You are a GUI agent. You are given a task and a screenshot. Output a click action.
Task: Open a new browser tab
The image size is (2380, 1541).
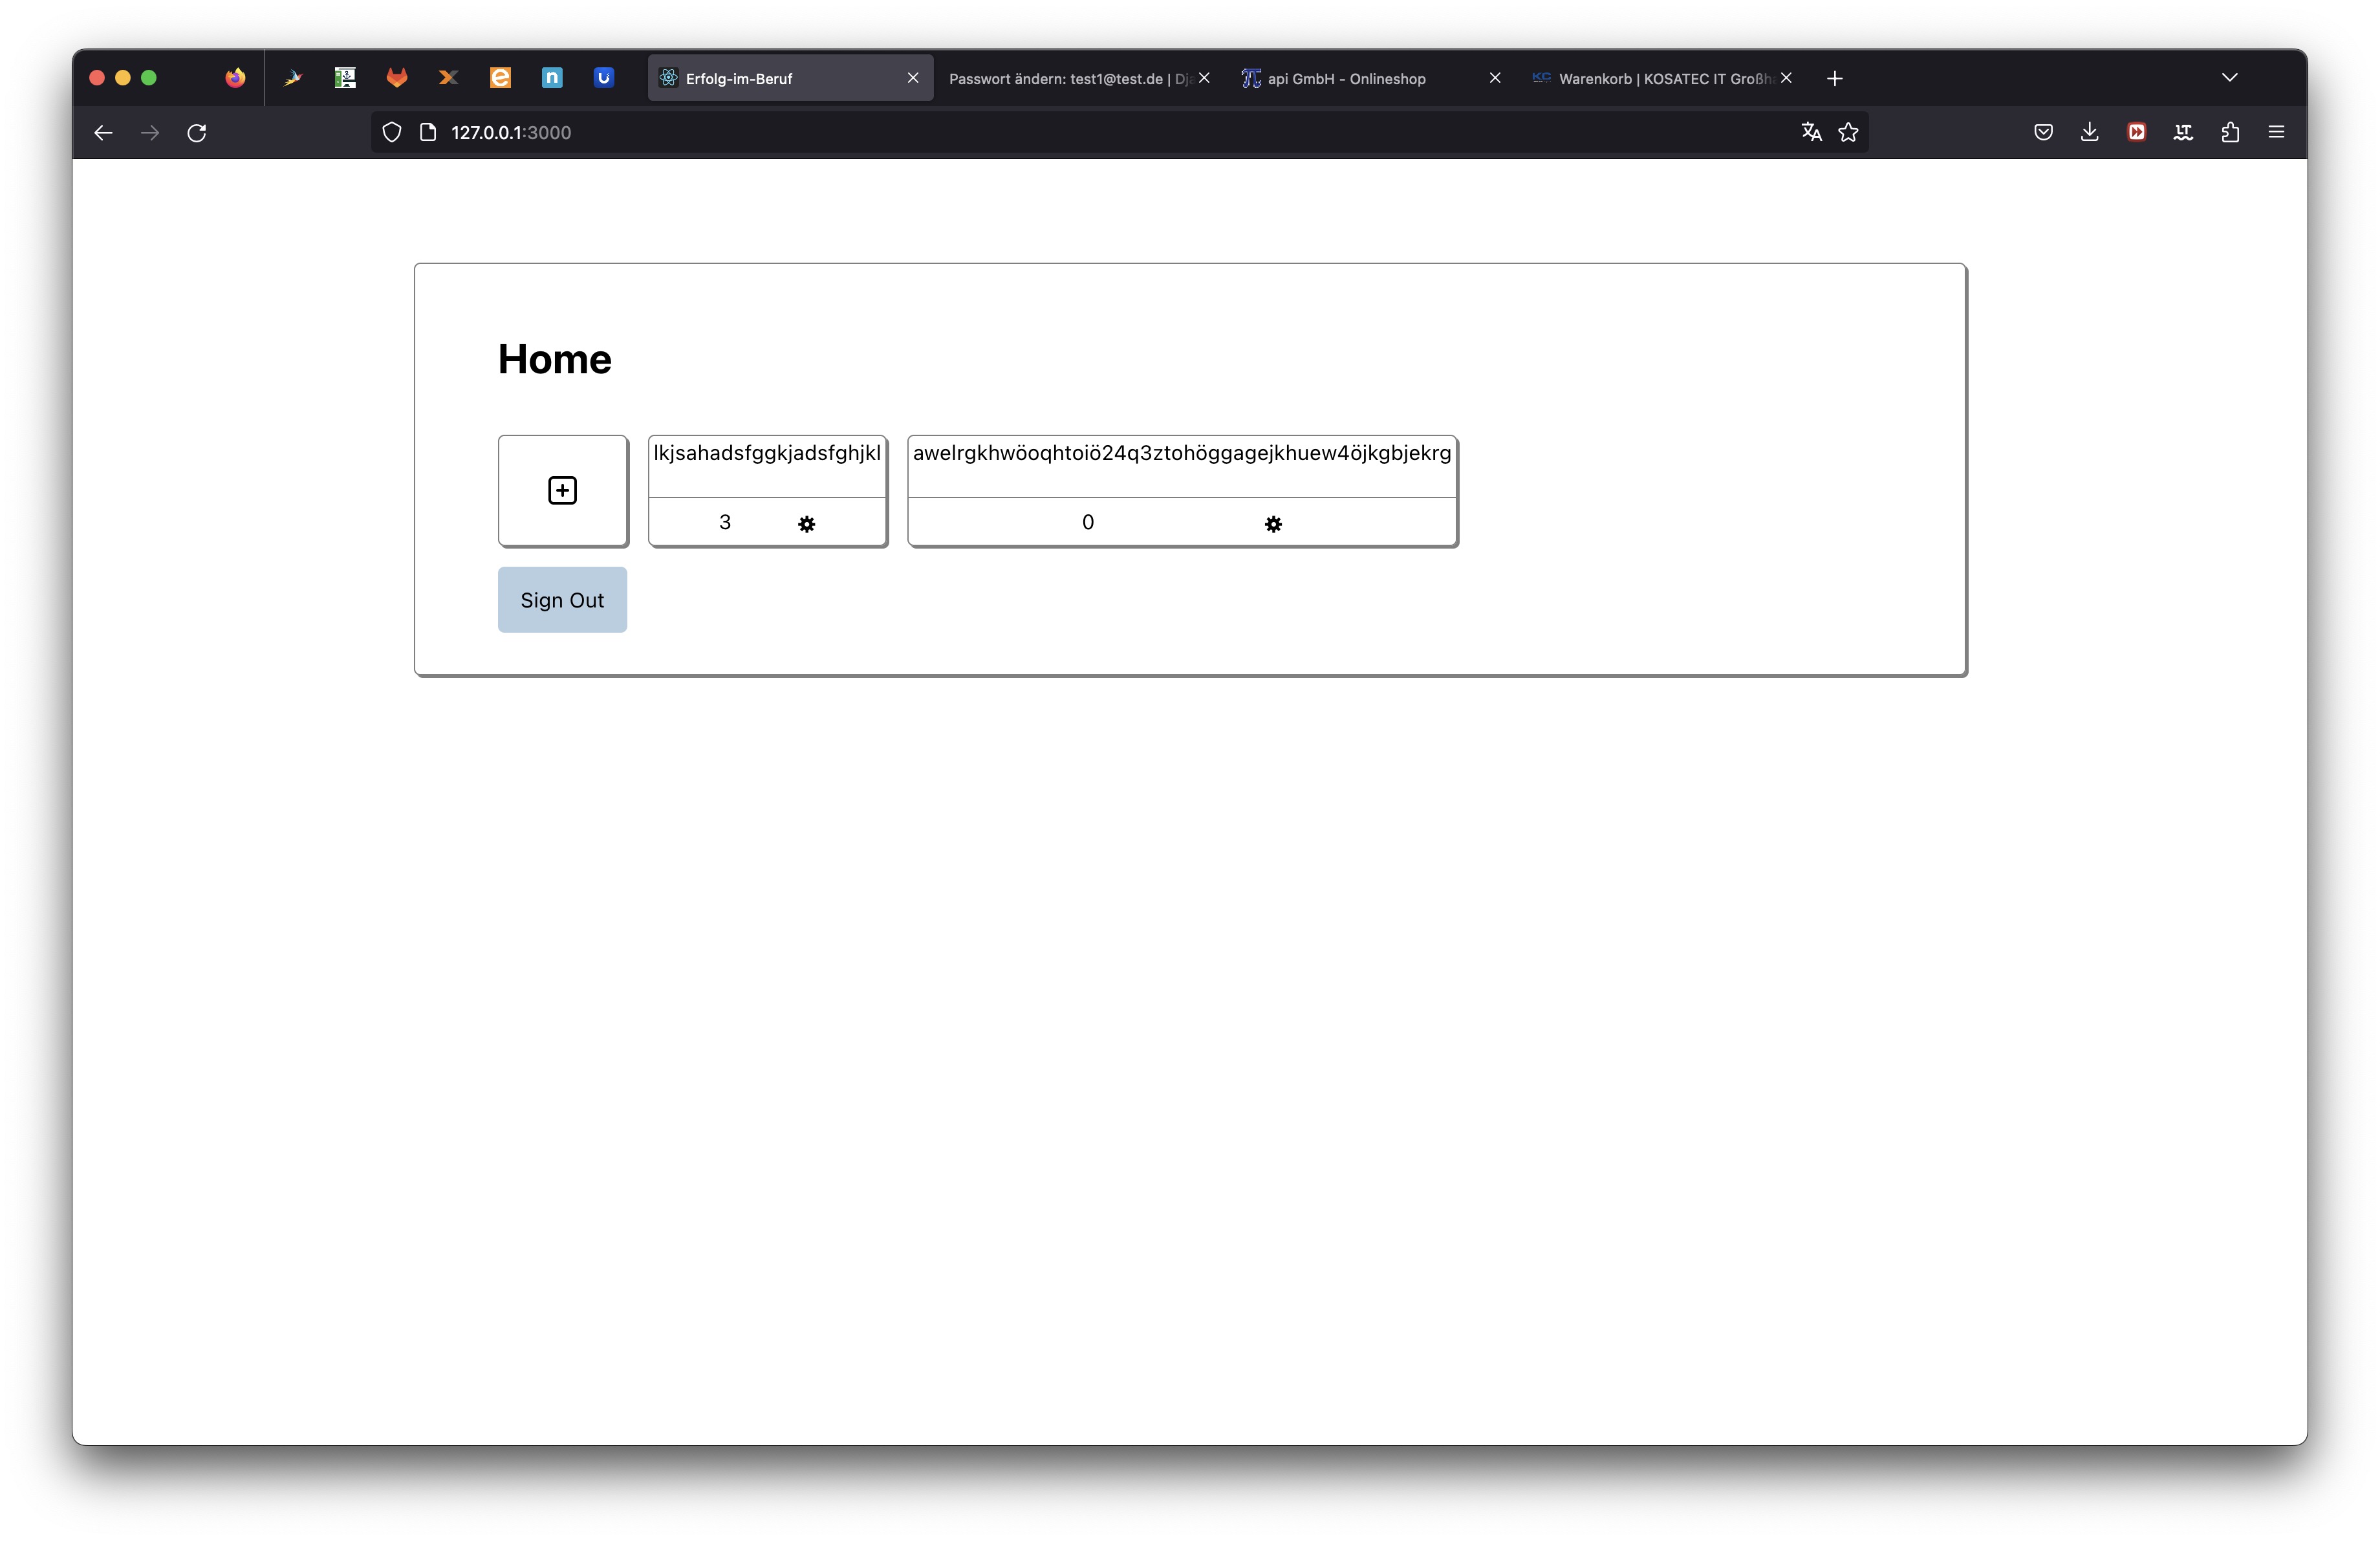point(1834,79)
